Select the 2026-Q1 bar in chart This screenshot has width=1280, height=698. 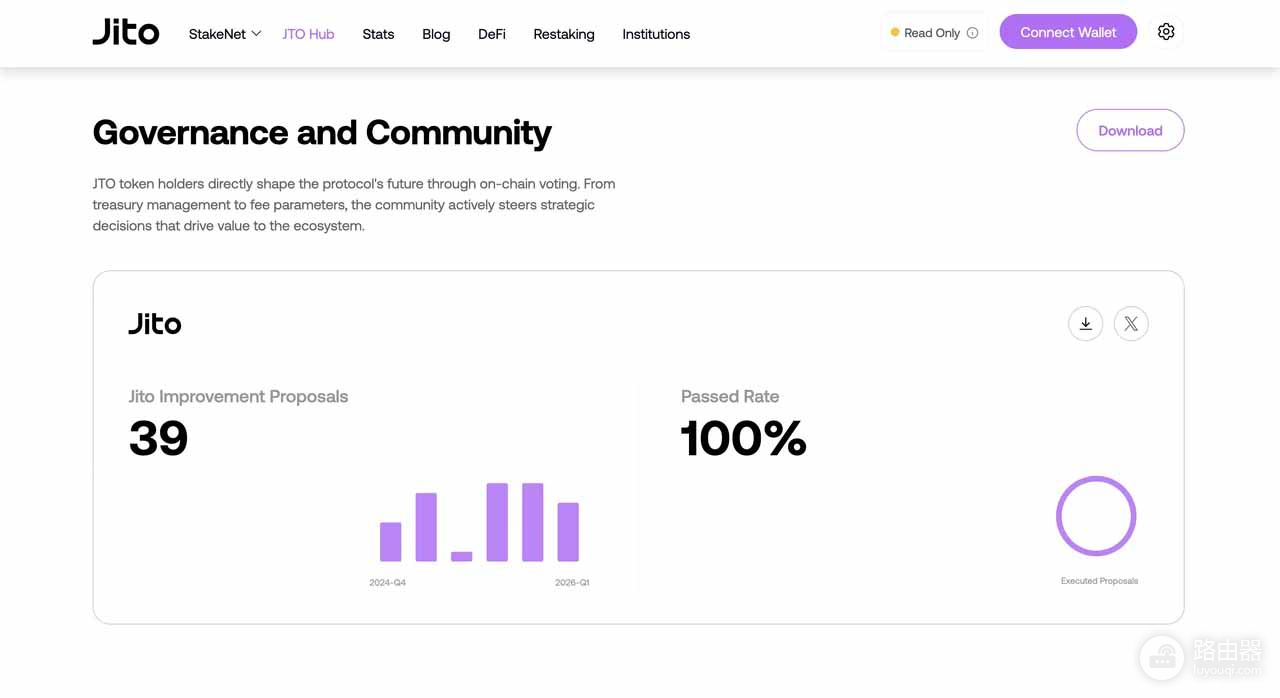[x=568, y=532]
